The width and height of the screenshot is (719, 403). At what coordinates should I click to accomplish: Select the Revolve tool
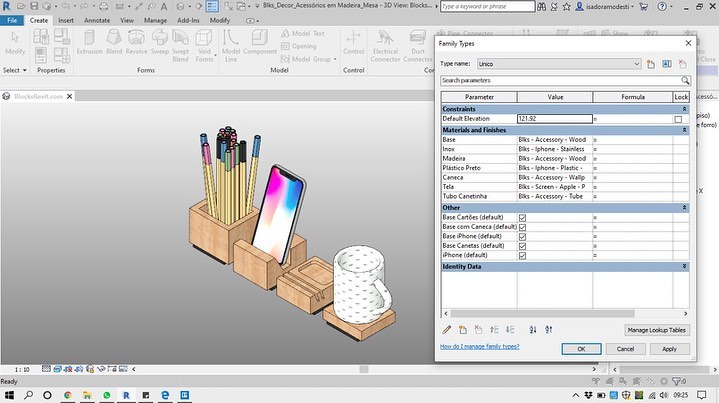136,42
